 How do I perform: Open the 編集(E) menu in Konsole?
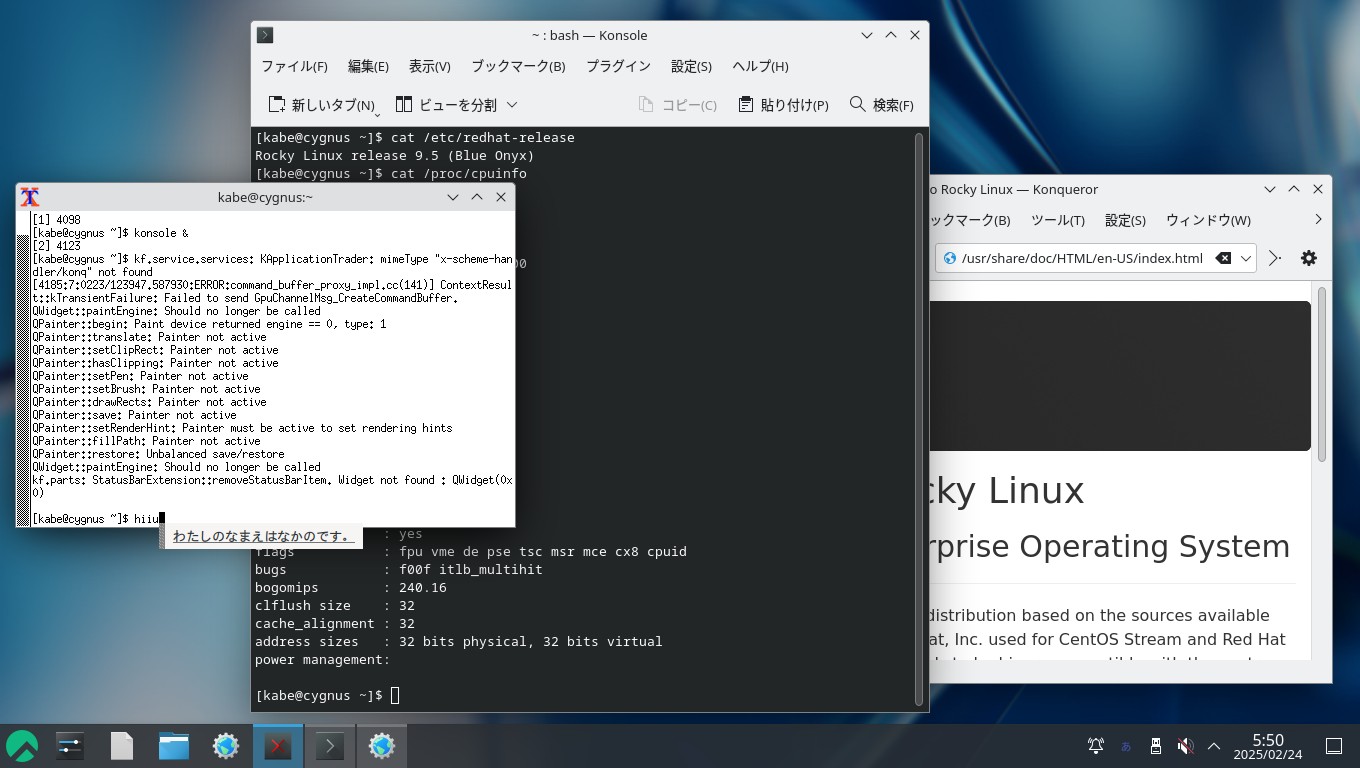pyautogui.click(x=368, y=66)
